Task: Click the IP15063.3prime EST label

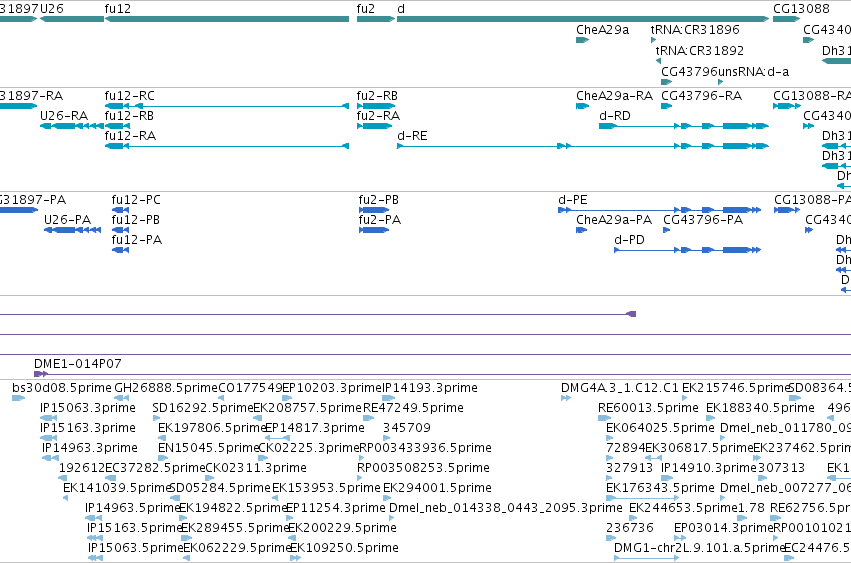Action: click(x=88, y=408)
